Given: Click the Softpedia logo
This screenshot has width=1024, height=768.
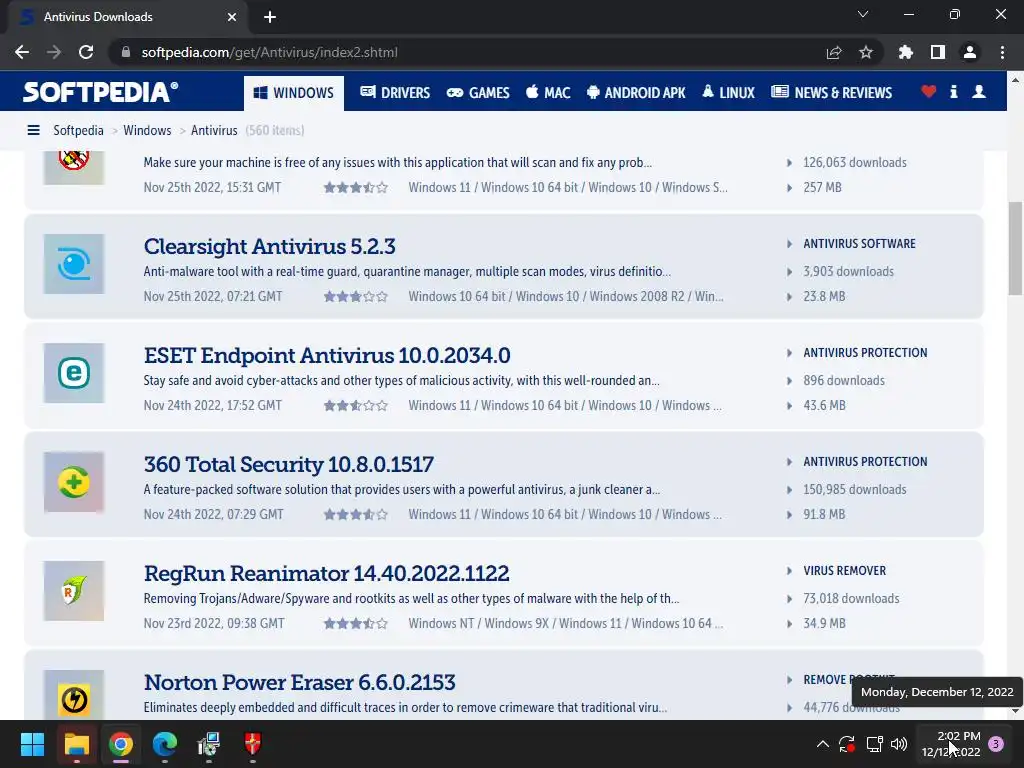Looking at the screenshot, I should 101,92.
